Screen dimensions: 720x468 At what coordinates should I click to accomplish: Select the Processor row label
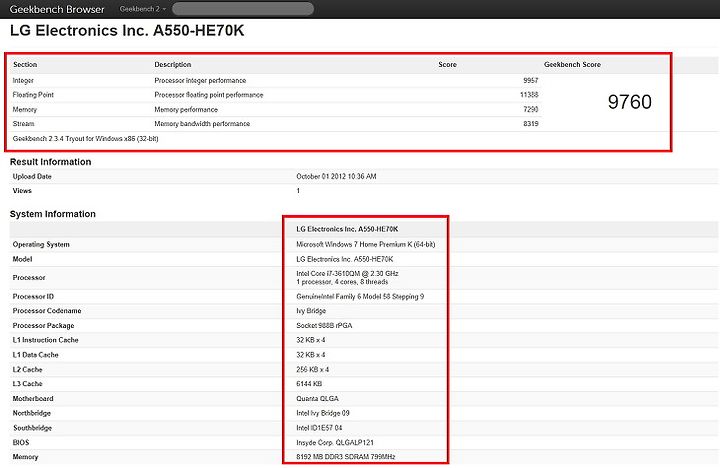pyautogui.click(x=29, y=277)
